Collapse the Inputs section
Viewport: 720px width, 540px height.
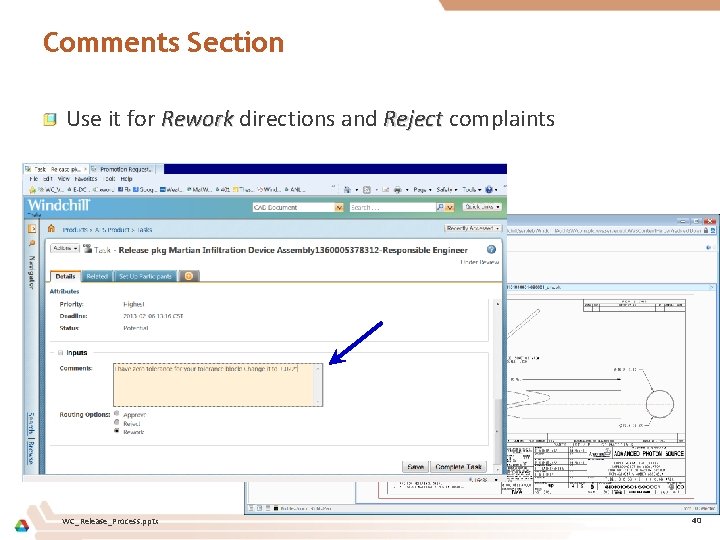click(60, 353)
